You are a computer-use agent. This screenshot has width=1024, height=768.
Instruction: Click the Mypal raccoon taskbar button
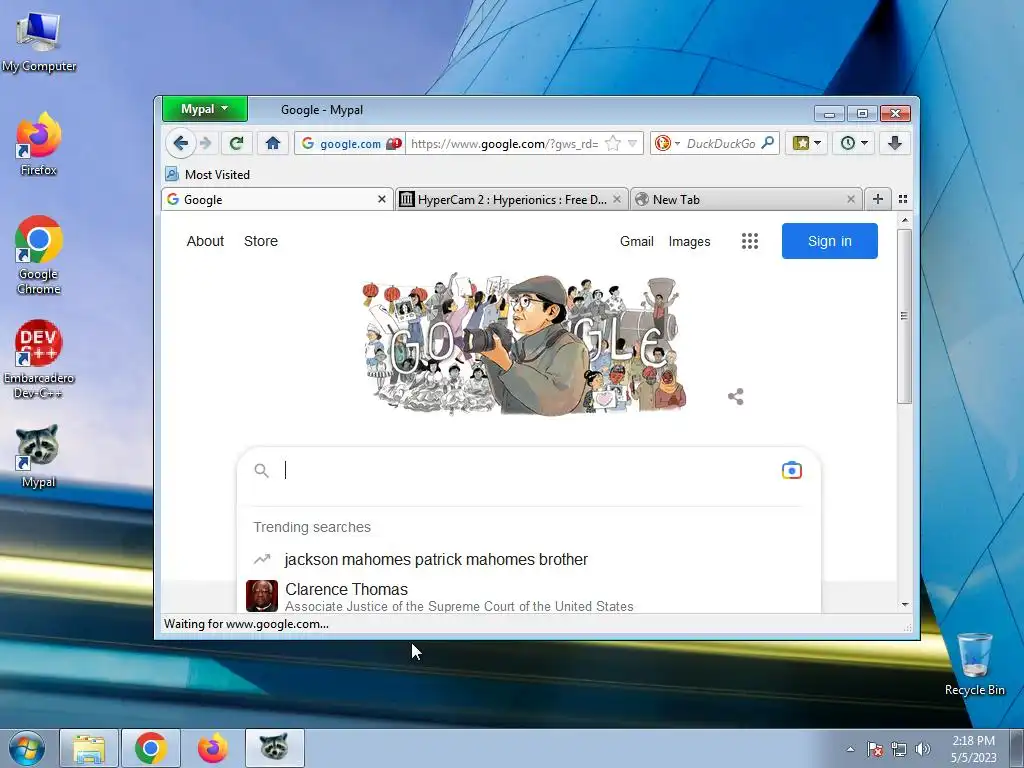click(274, 748)
